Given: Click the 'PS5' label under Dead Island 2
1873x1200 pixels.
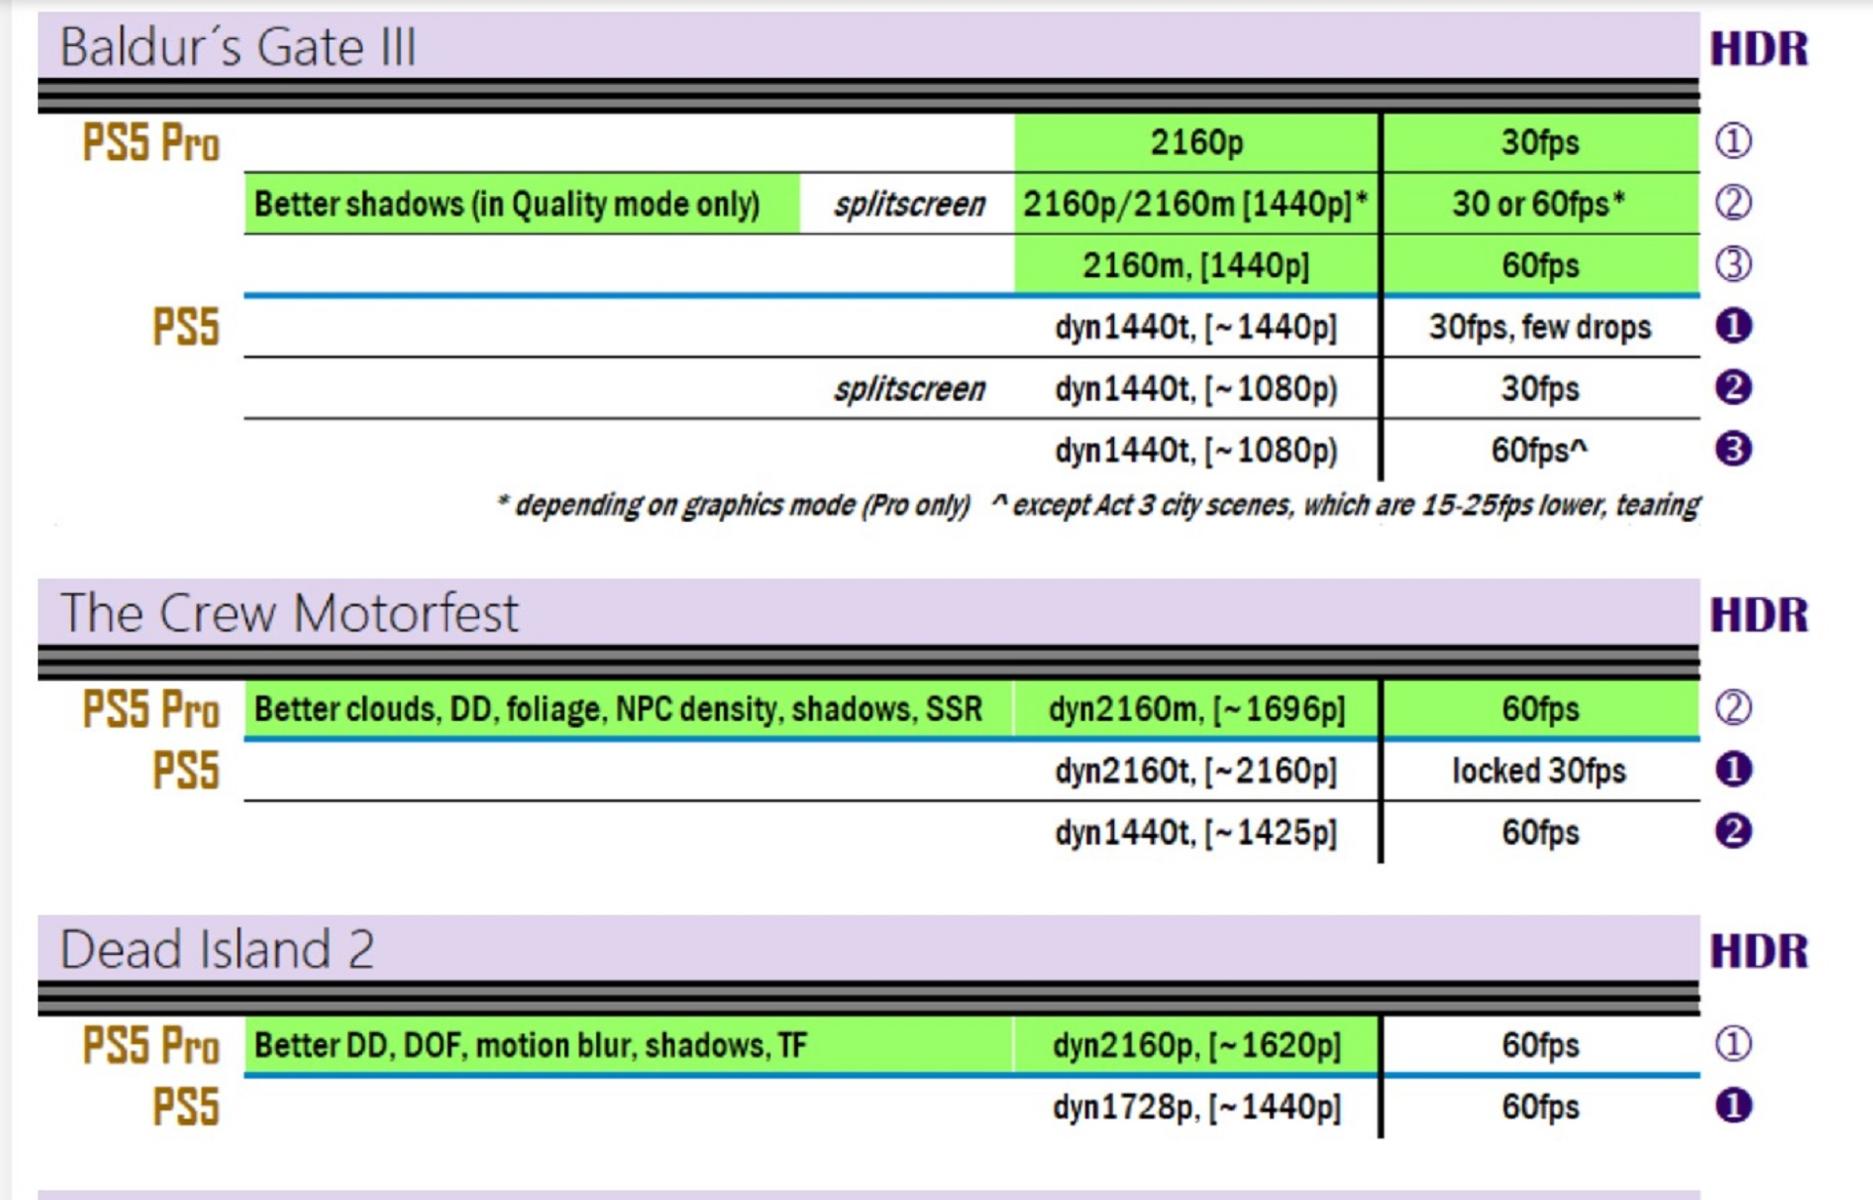Looking at the screenshot, I should 186,1108.
